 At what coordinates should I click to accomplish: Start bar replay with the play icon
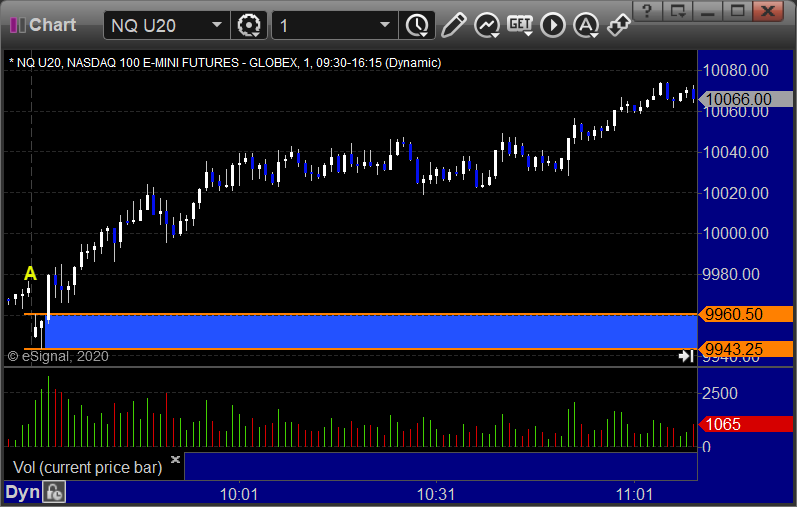553,25
